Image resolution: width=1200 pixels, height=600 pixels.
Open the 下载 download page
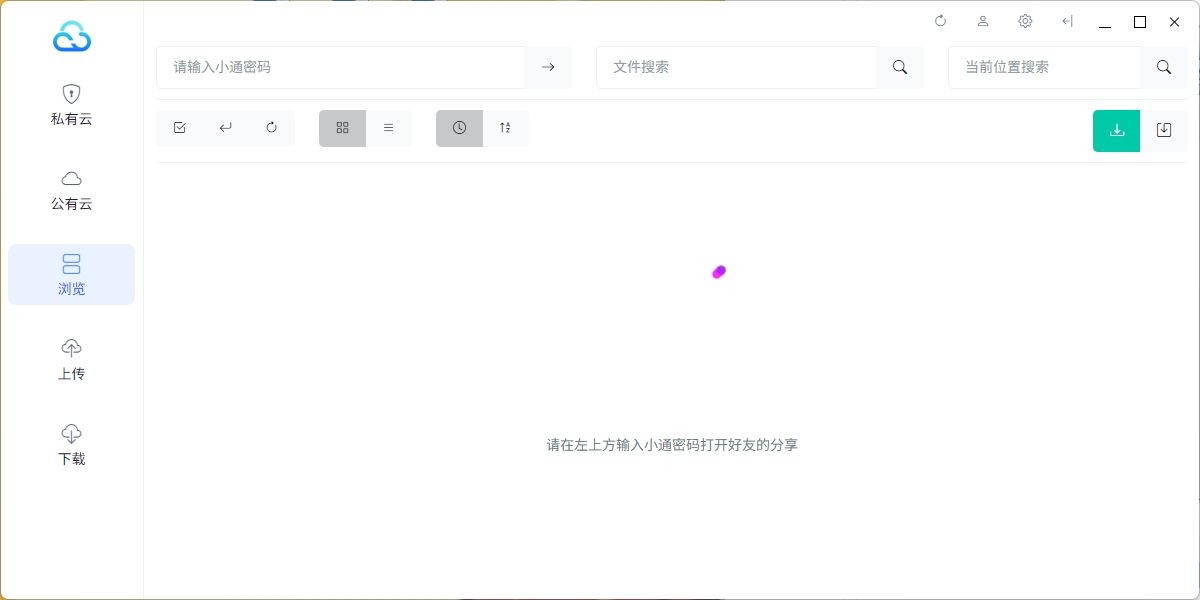point(71,445)
